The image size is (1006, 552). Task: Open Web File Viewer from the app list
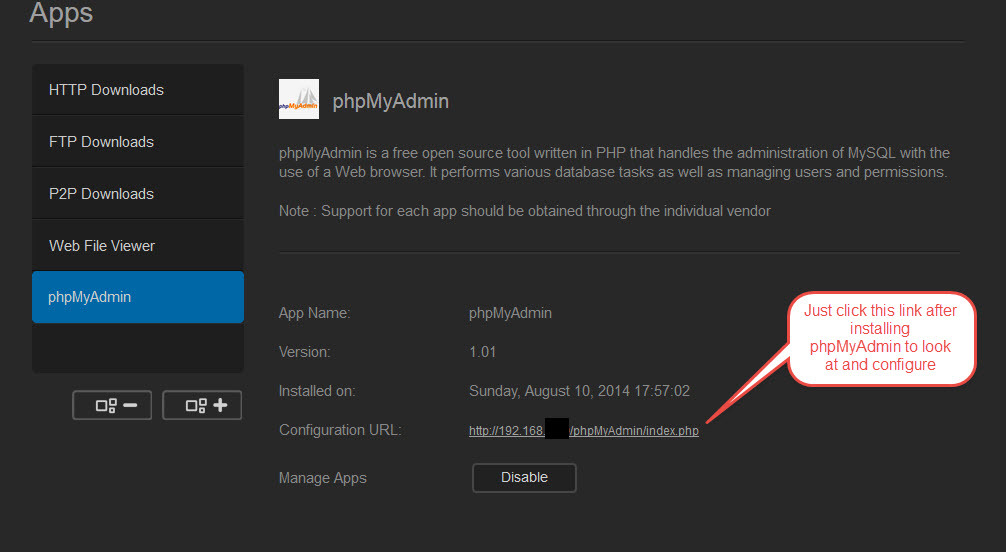coord(138,246)
